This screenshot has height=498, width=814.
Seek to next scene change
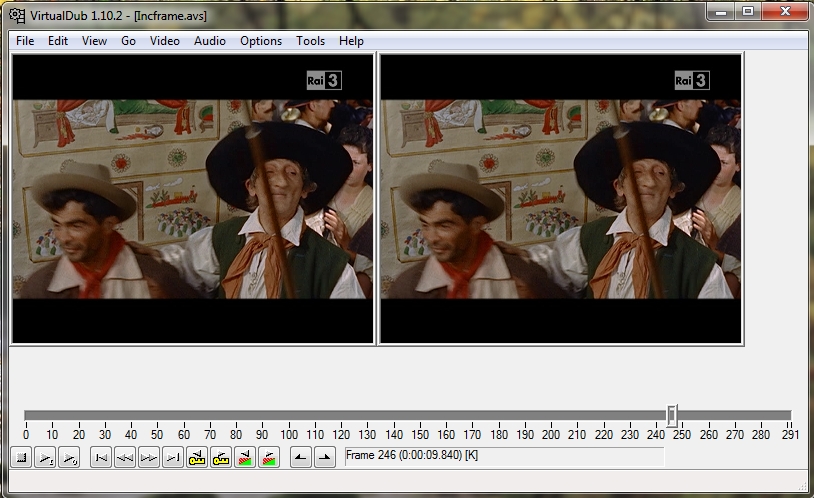(x=269, y=457)
